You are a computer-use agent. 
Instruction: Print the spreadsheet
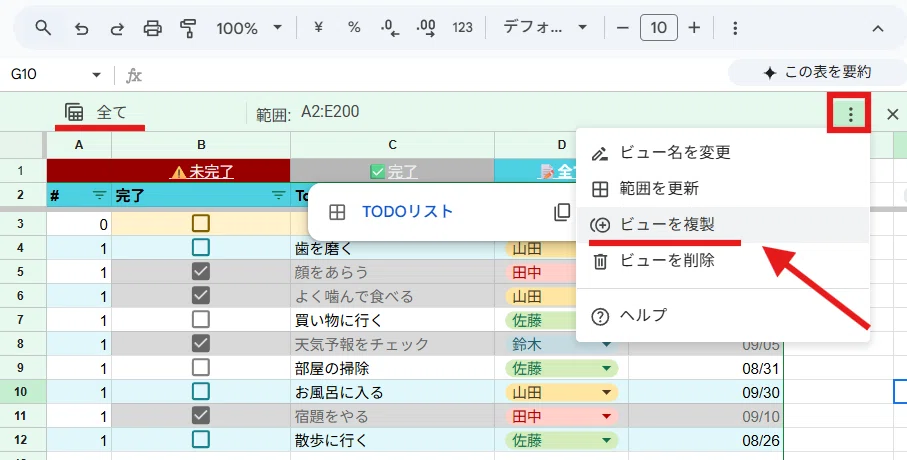153,28
